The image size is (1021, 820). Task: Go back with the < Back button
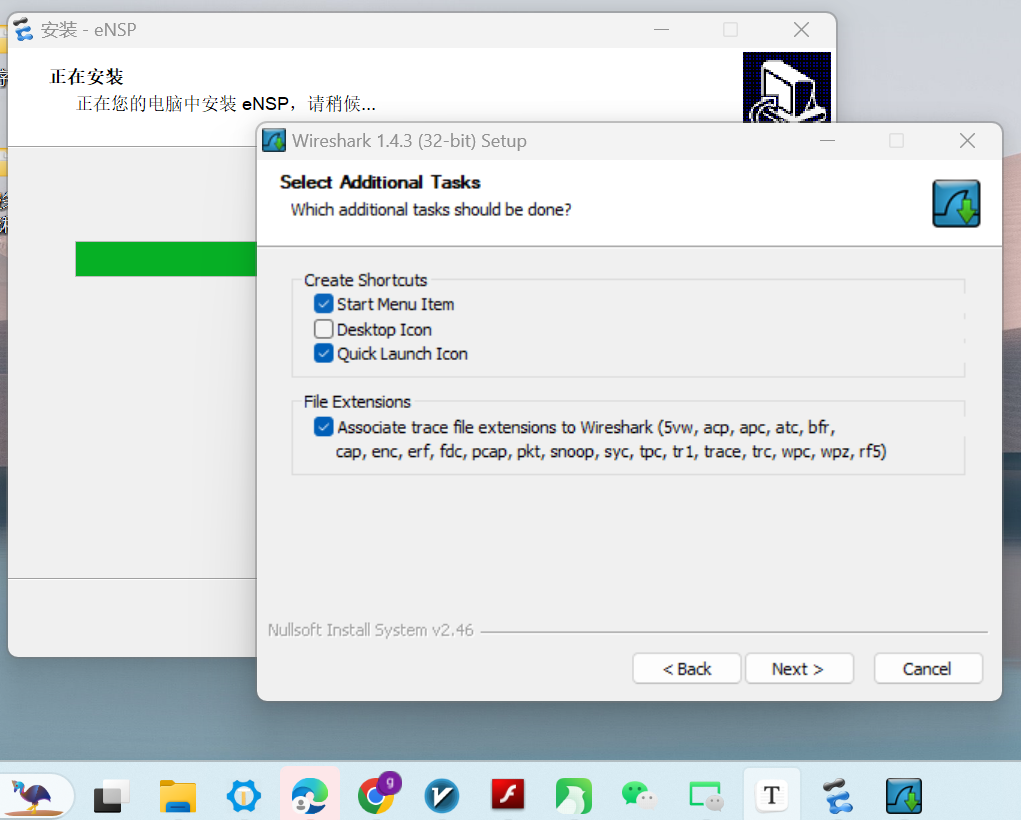[687, 669]
